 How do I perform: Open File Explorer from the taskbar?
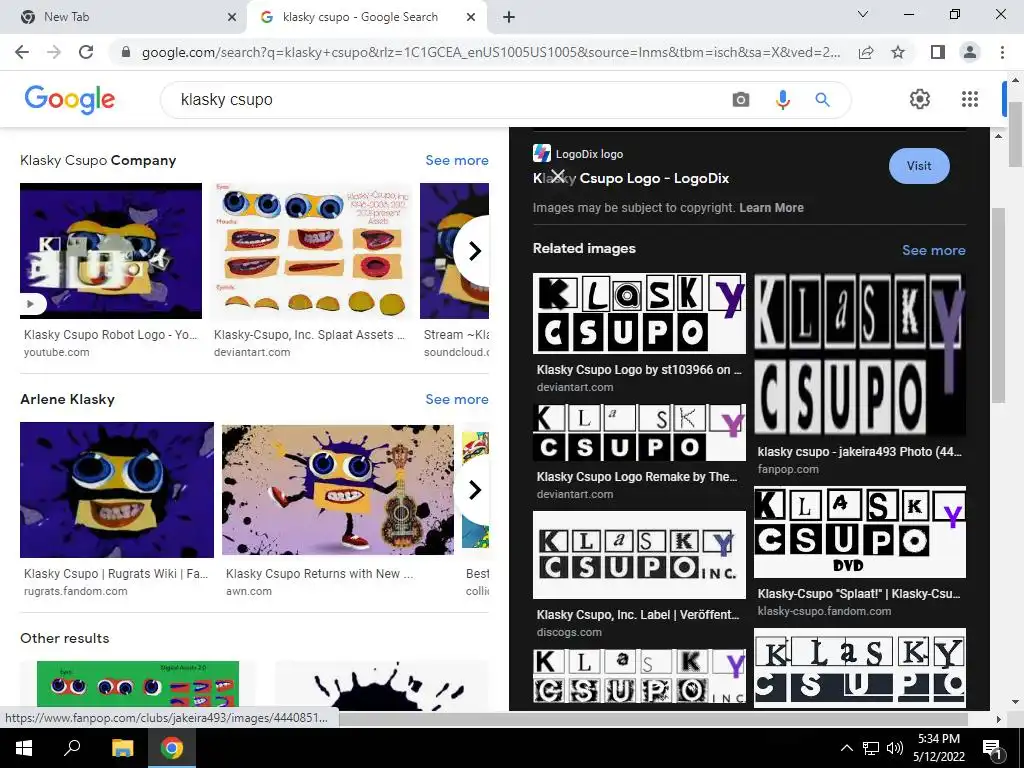point(122,748)
